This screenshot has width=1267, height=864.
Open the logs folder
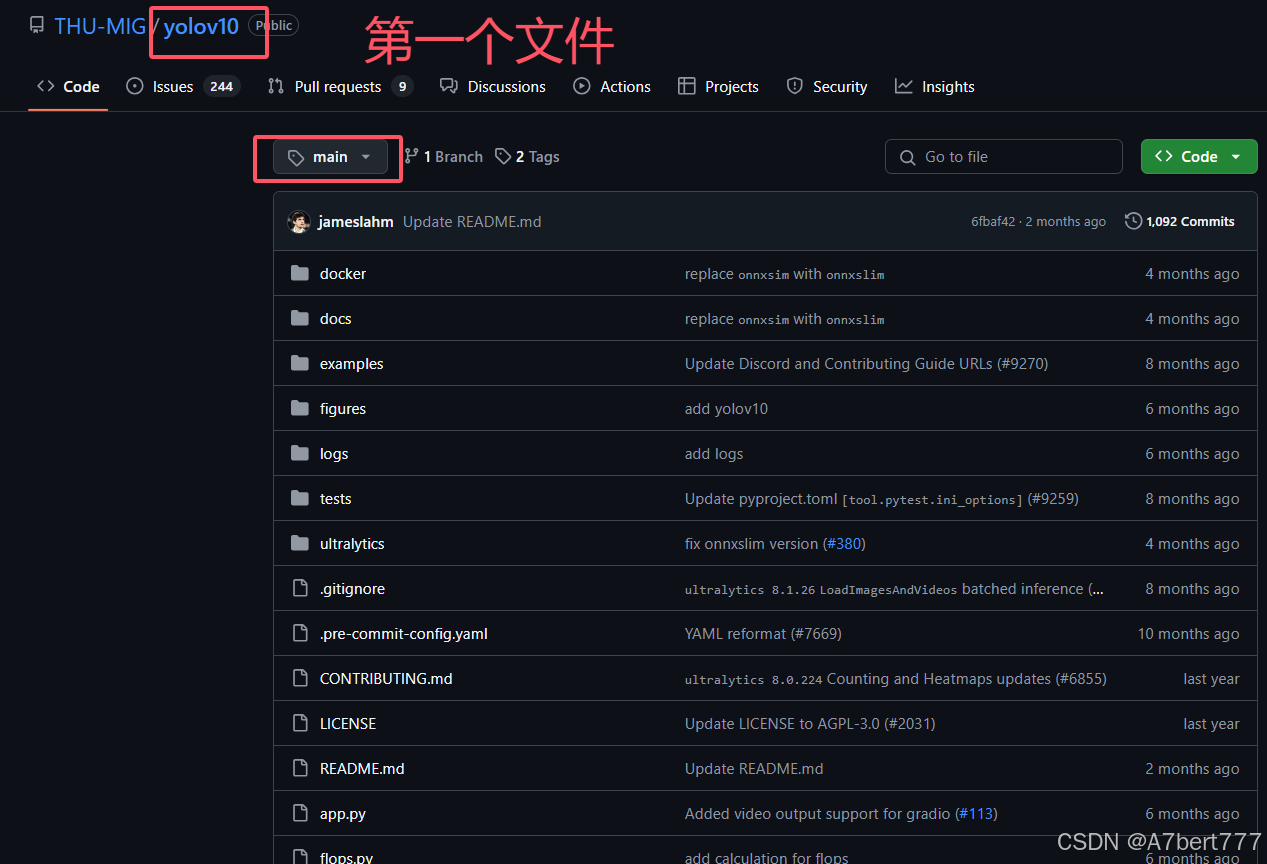click(x=334, y=454)
